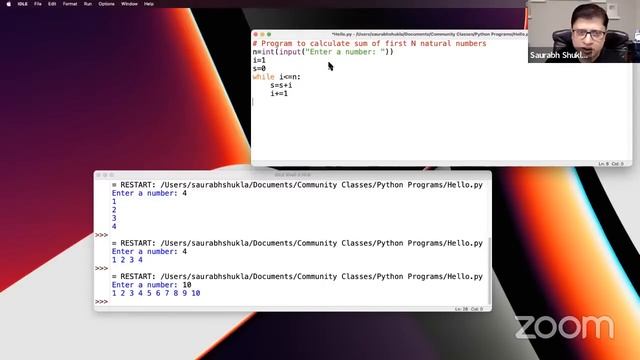The width and height of the screenshot is (640, 360).
Task: Click 'Enter a number: 10' in shell
Action: (x=151, y=285)
